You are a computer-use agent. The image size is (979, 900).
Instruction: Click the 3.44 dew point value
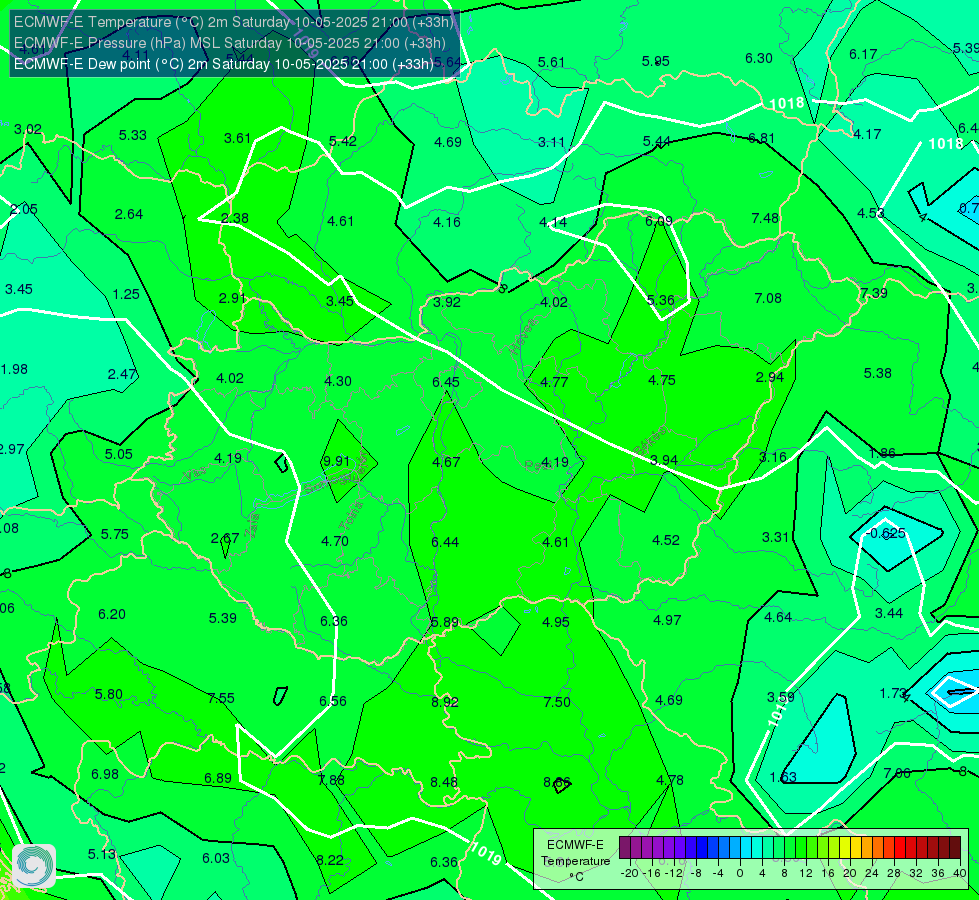[888, 613]
